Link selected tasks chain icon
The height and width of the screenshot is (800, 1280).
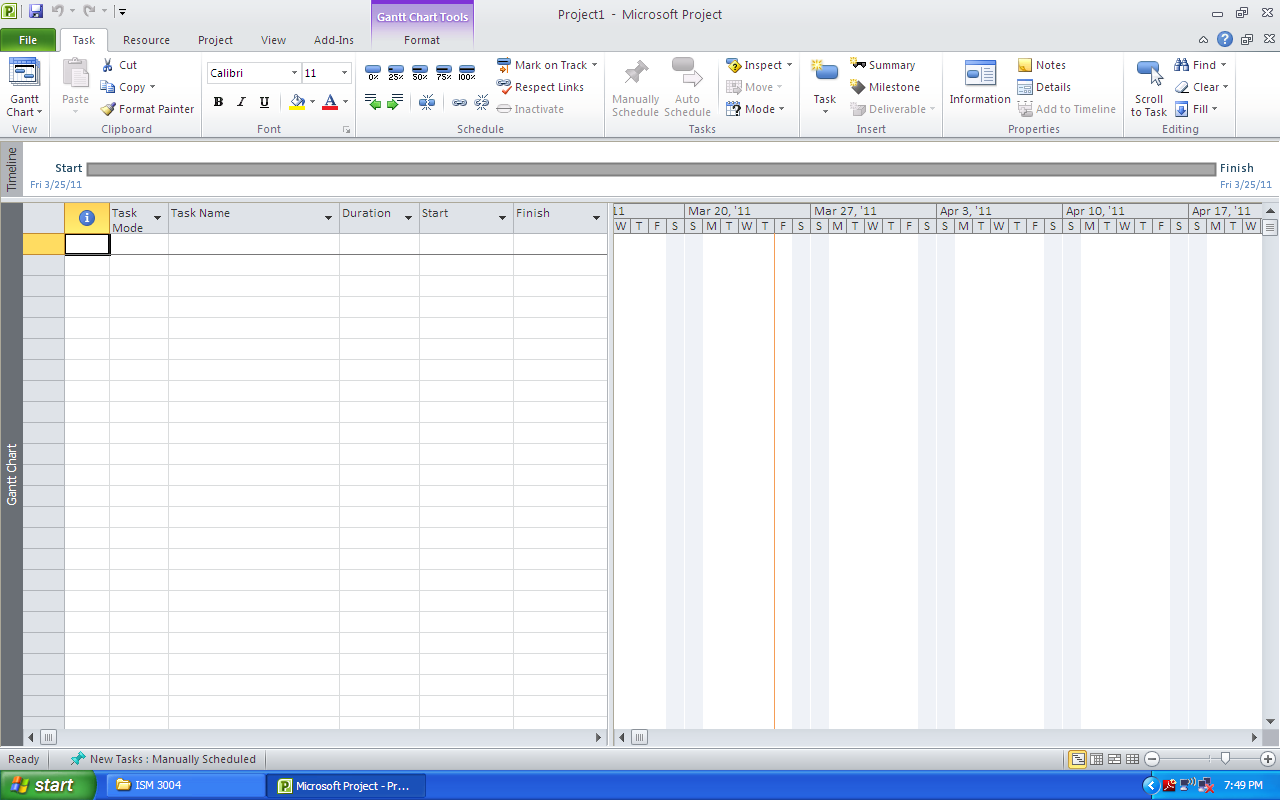460,102
